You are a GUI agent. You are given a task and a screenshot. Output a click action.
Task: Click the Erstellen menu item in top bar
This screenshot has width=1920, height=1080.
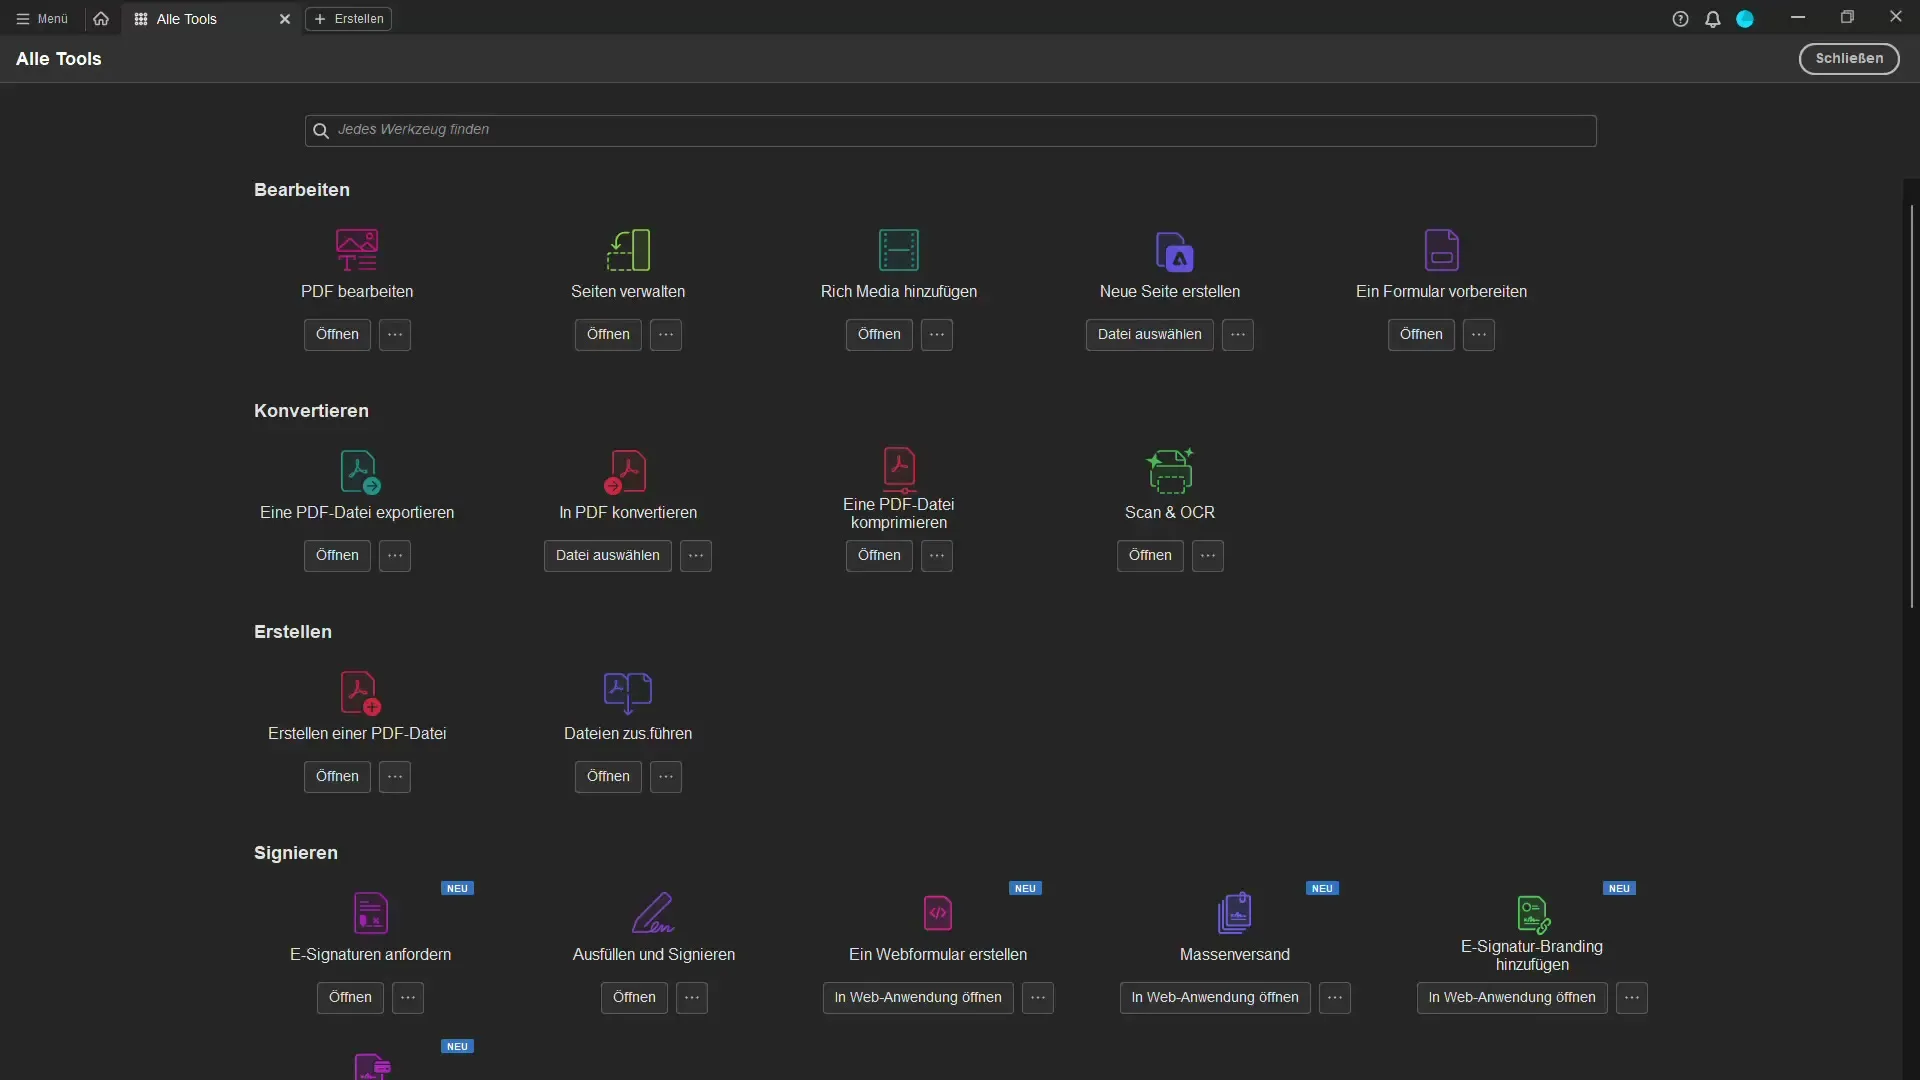point(347,17)
